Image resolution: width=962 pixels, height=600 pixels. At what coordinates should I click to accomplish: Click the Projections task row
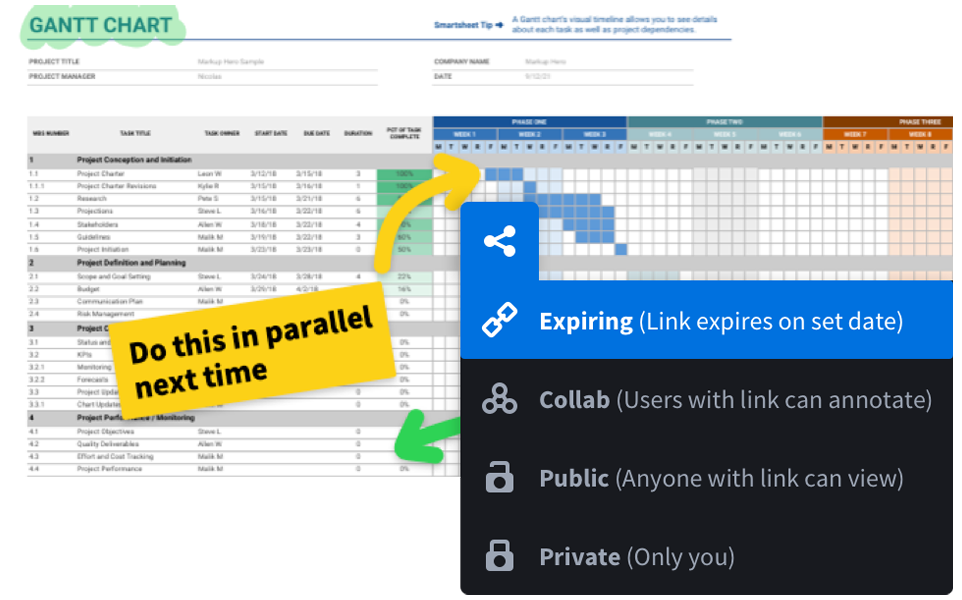point(230,211)
